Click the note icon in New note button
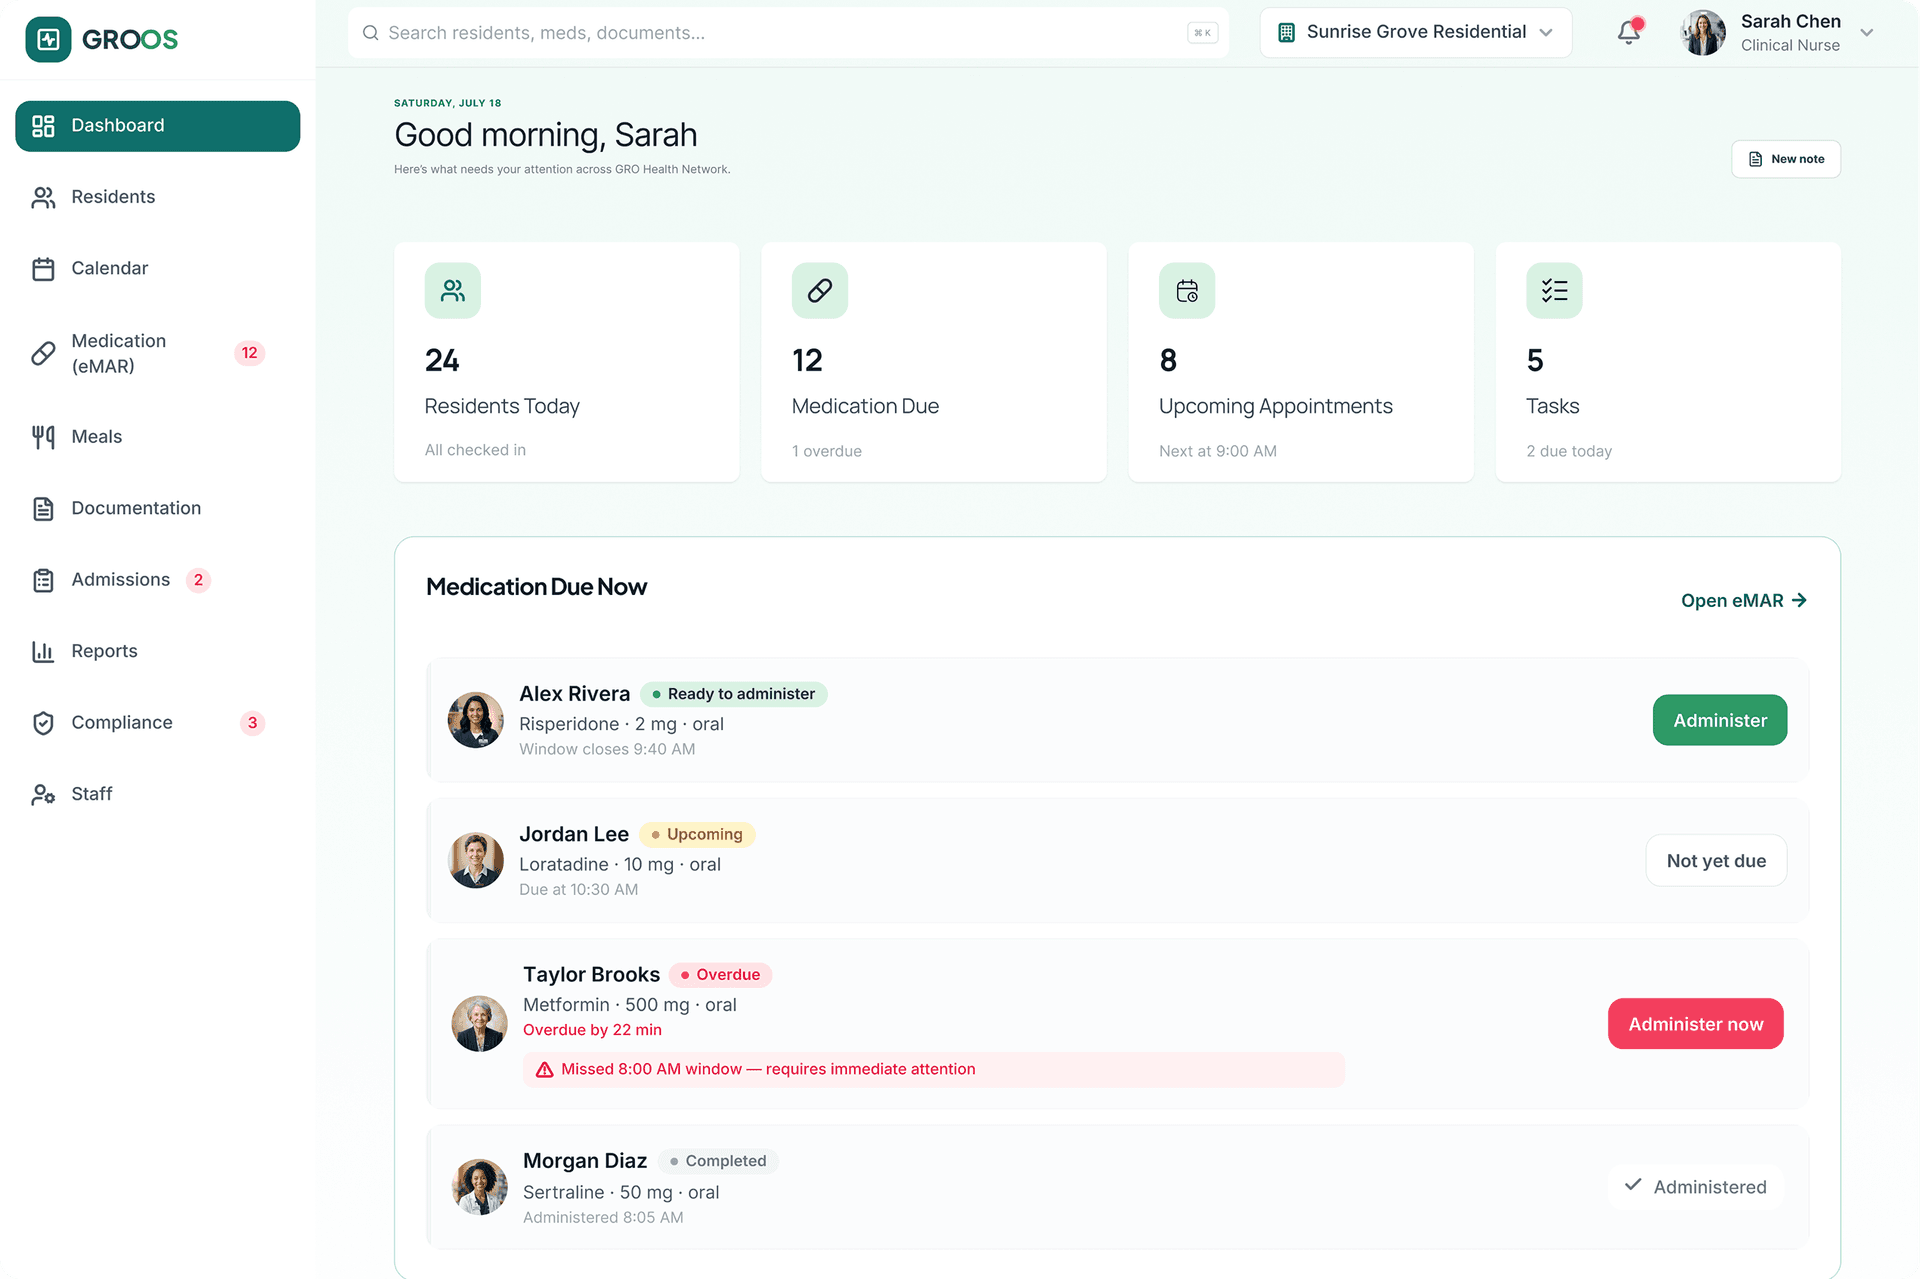 (1755, 159)
